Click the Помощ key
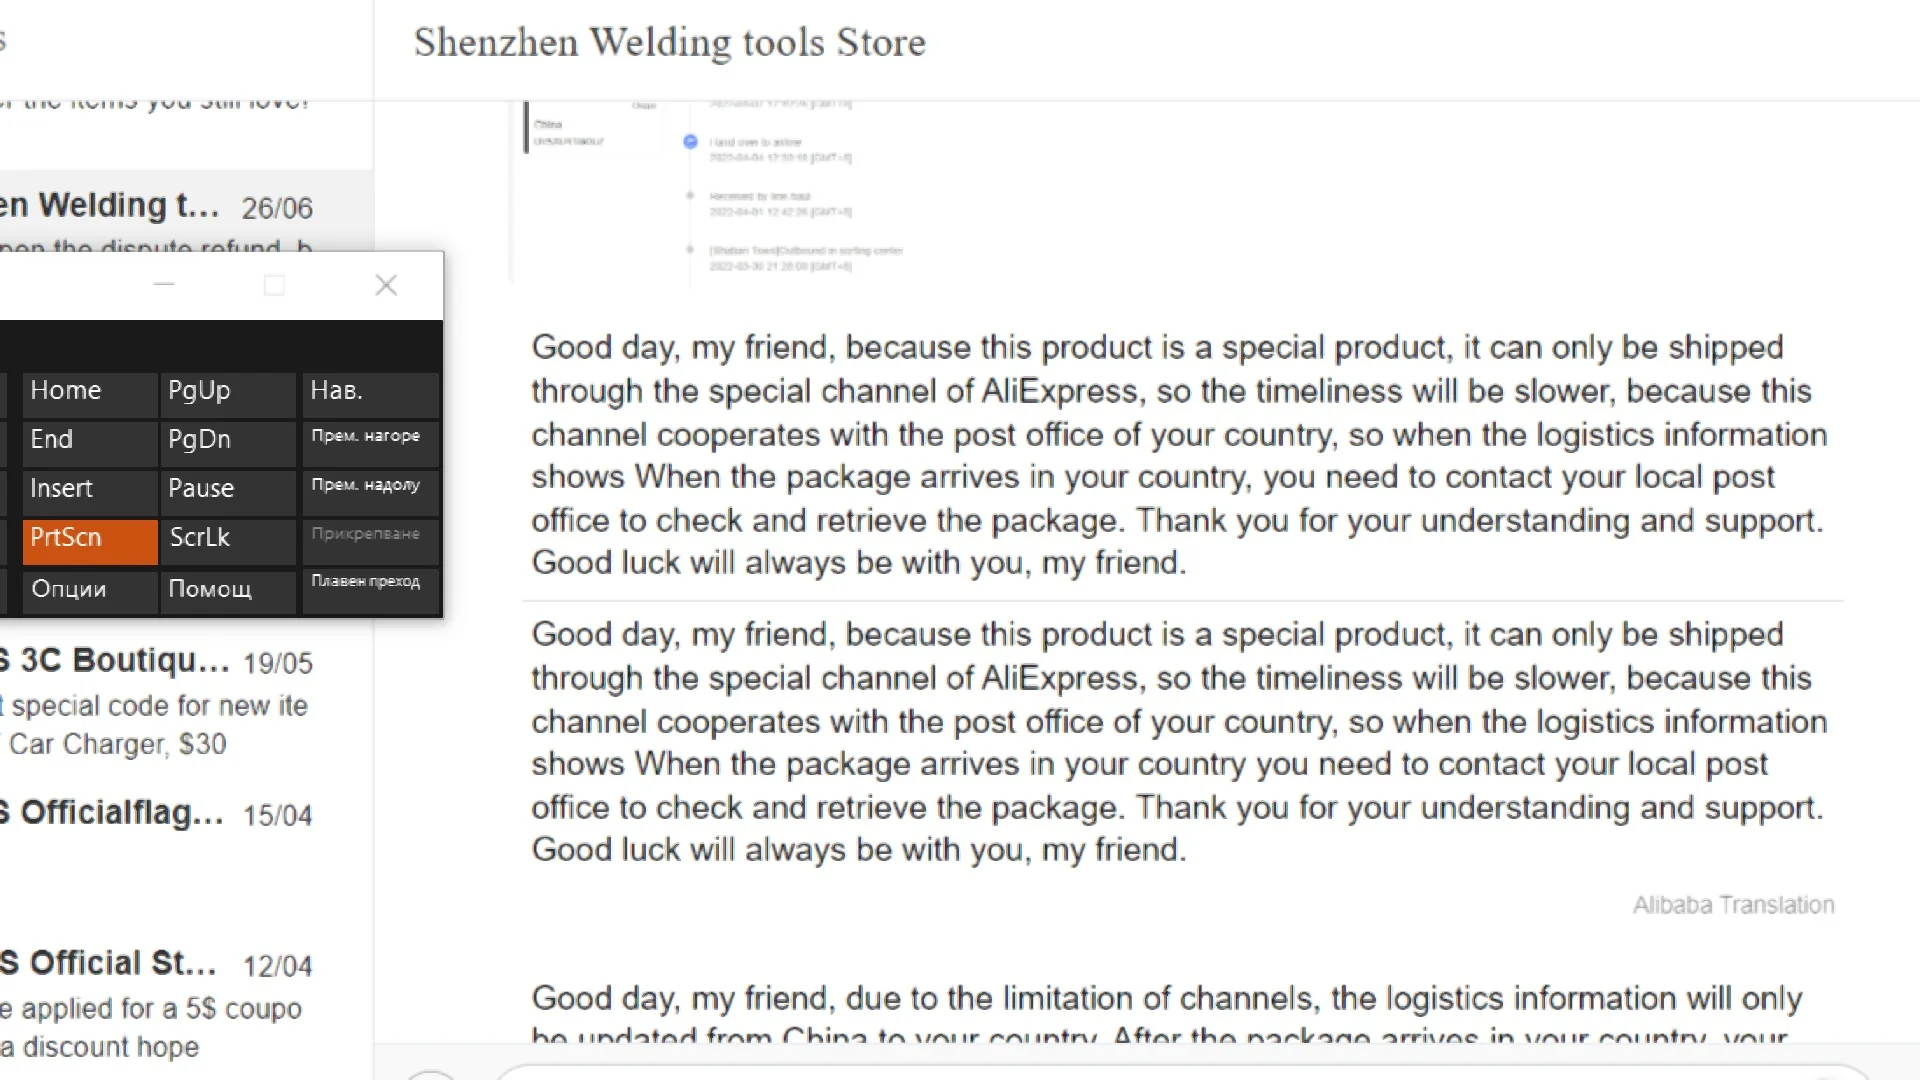Image resolution: width=1920 pixels, height=1080 pixels. [228, 589]
